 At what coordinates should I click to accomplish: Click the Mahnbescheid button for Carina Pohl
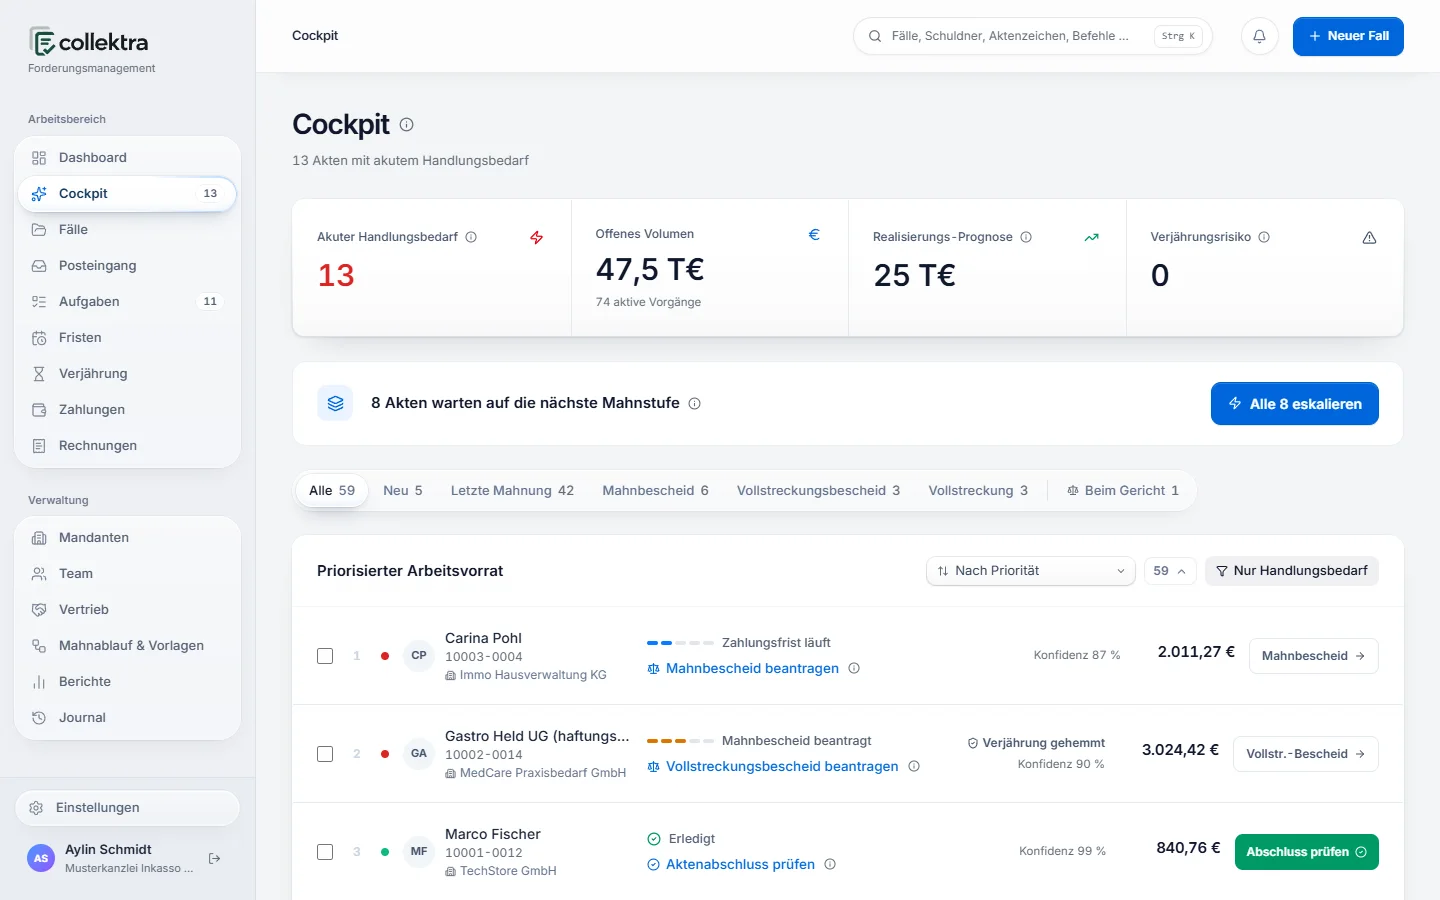[x=1314, y=656]
